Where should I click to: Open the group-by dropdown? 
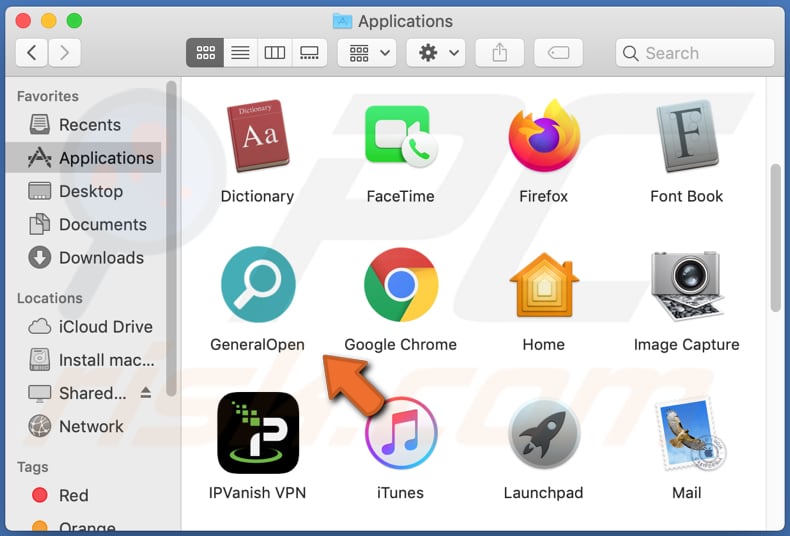(367, 52)
